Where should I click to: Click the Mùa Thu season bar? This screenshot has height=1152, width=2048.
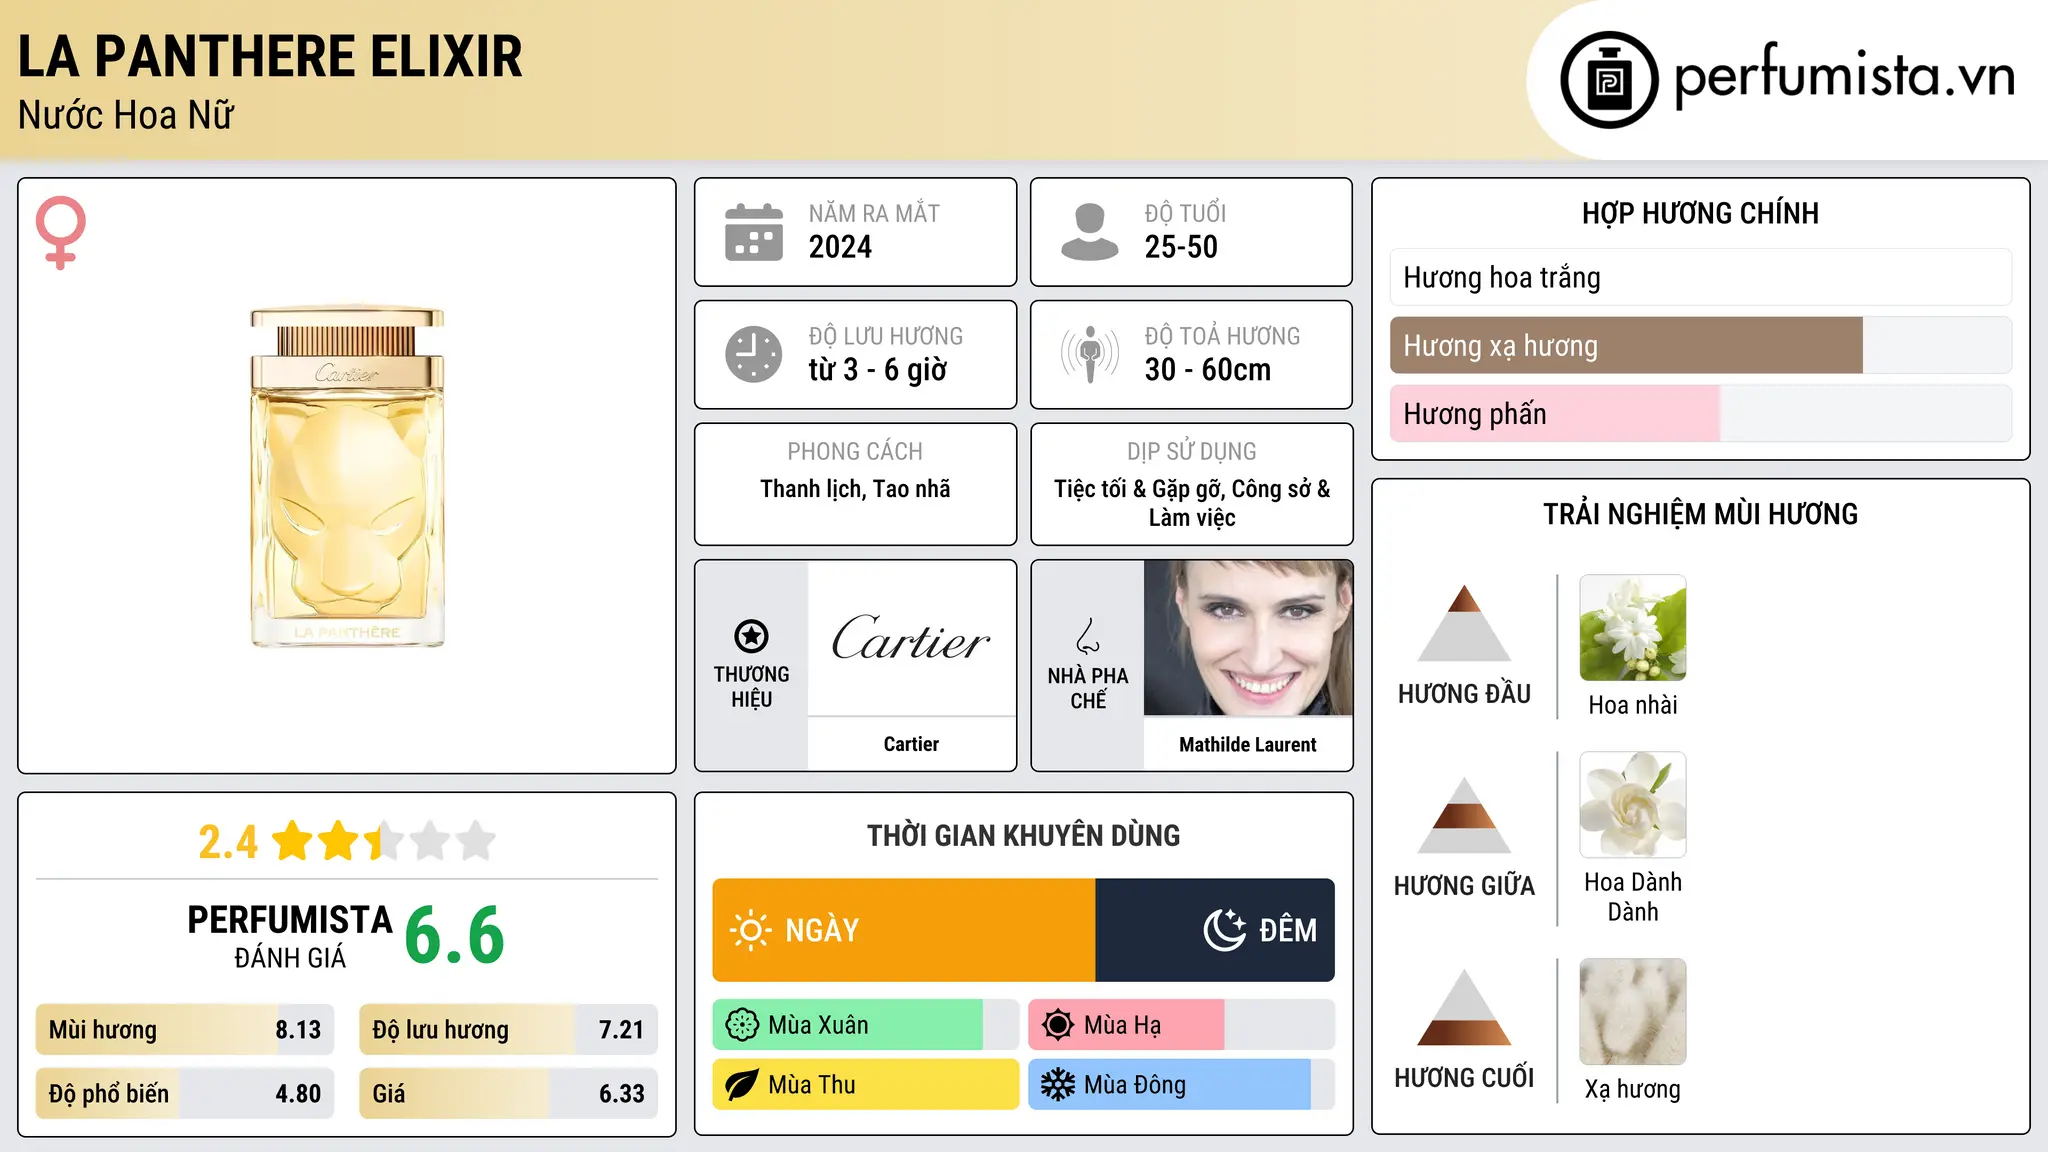(x=866, y=1085)
